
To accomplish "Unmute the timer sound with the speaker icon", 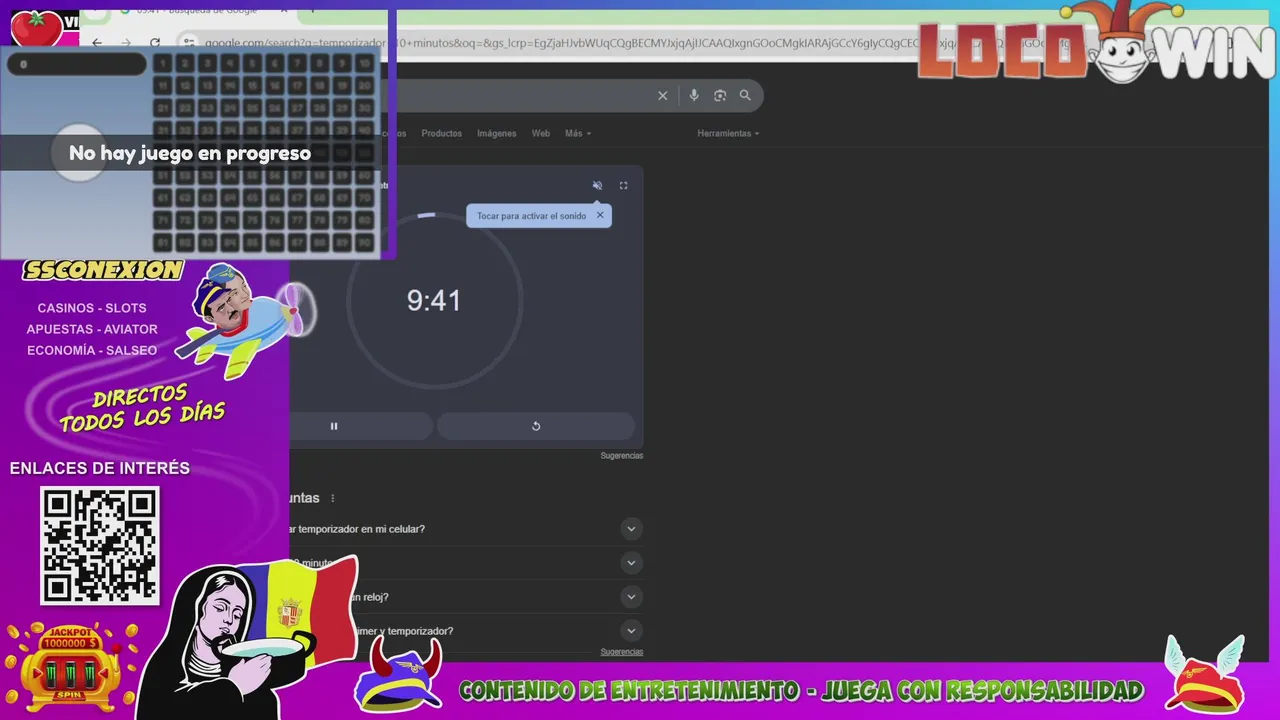I will click(x=597, y=185).
